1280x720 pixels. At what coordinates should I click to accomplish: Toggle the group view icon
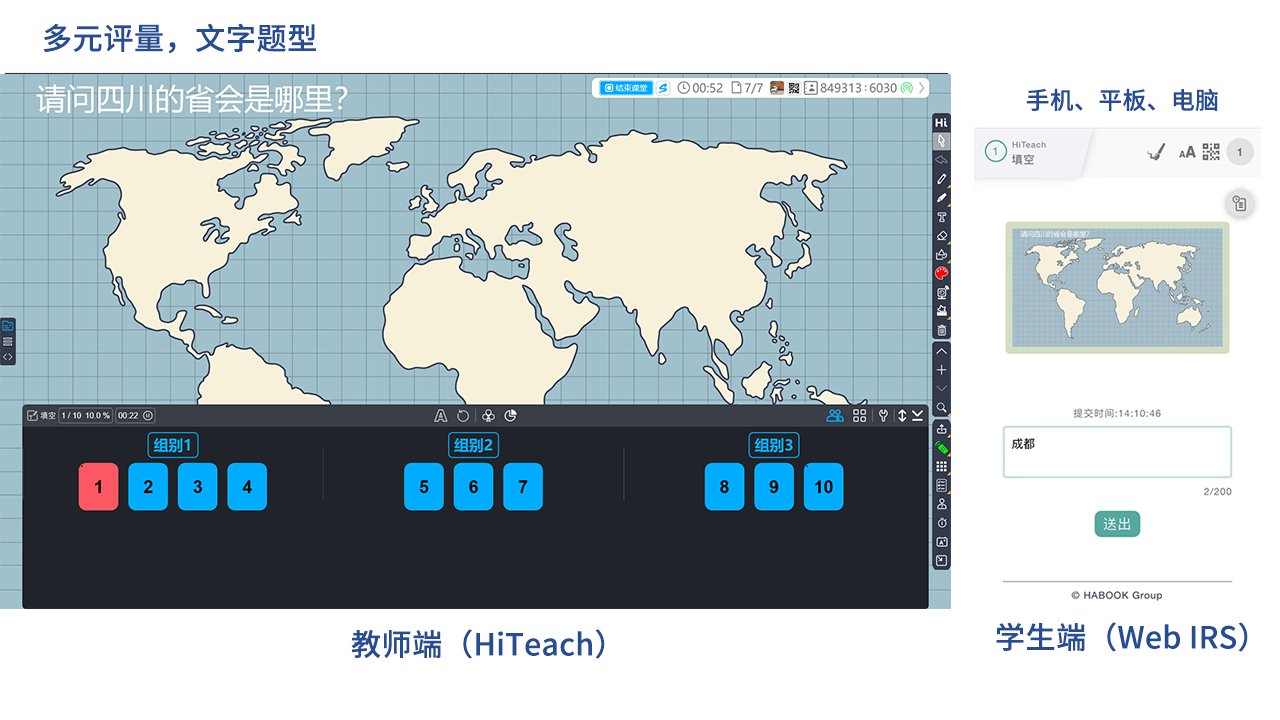coord(834,416)
